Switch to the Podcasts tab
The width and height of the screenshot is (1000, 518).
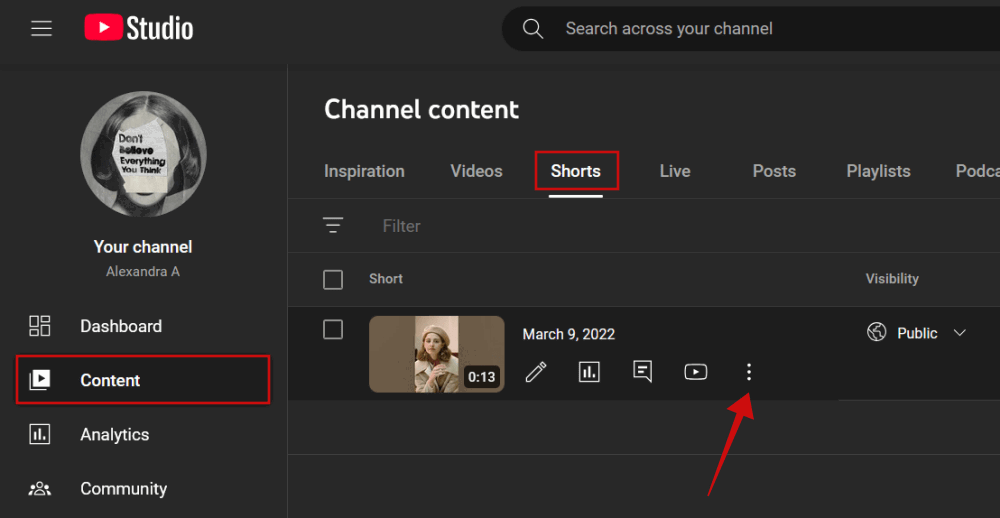(x=978, y=172)
